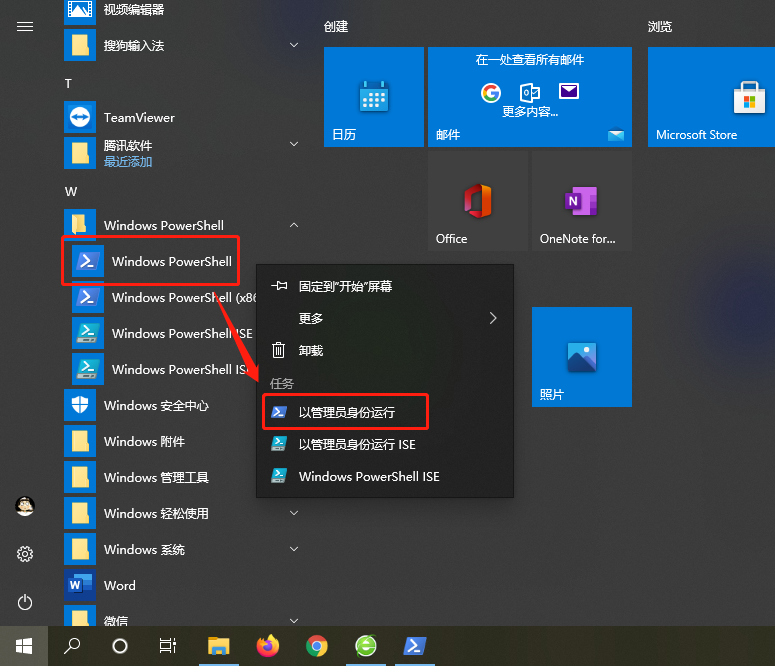The height and width of the screenshot is (666, 775).
Task: Click the 最近添加 label under 腾讯软件
Action: tap(128, 162)
